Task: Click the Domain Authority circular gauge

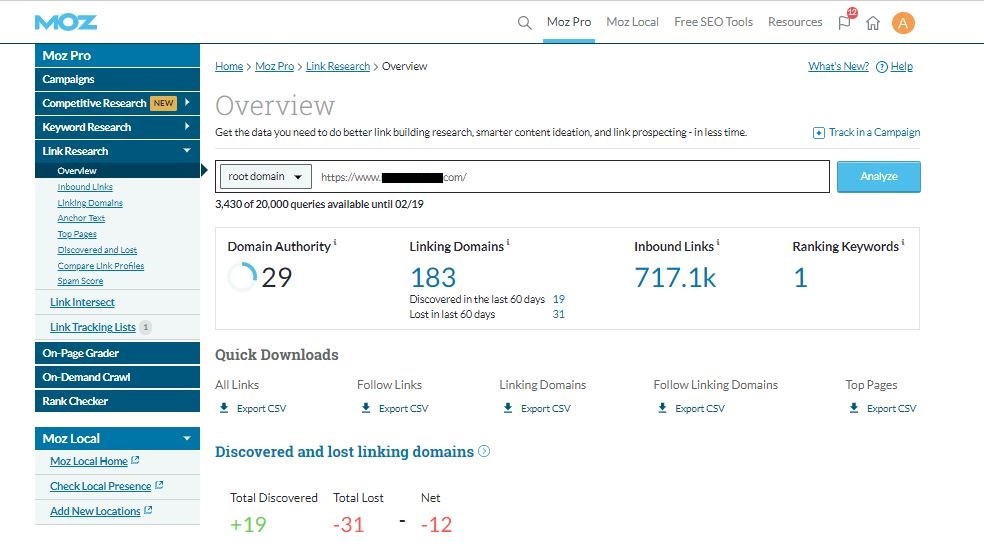Action: [x=242, y=277]
